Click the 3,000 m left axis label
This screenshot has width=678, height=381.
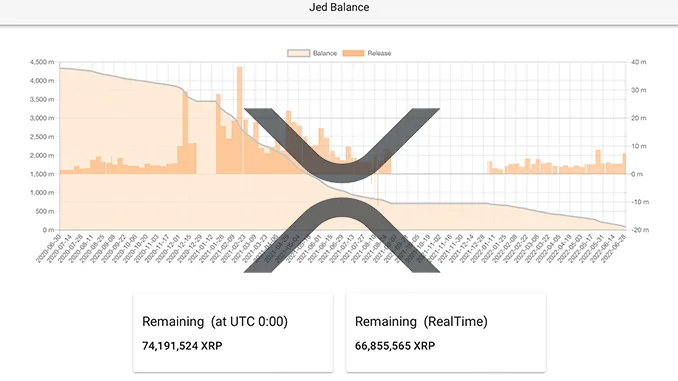pos(42,118)
